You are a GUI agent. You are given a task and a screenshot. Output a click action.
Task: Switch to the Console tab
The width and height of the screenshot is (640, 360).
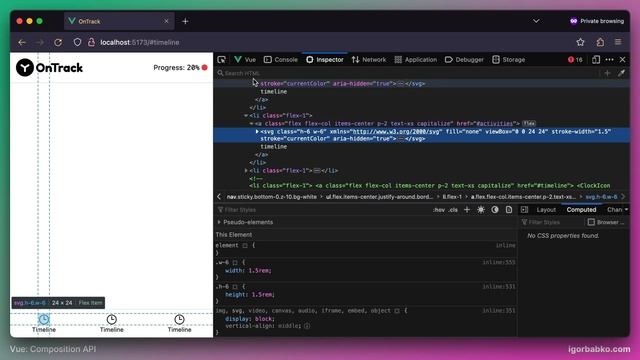coord(281,60)
